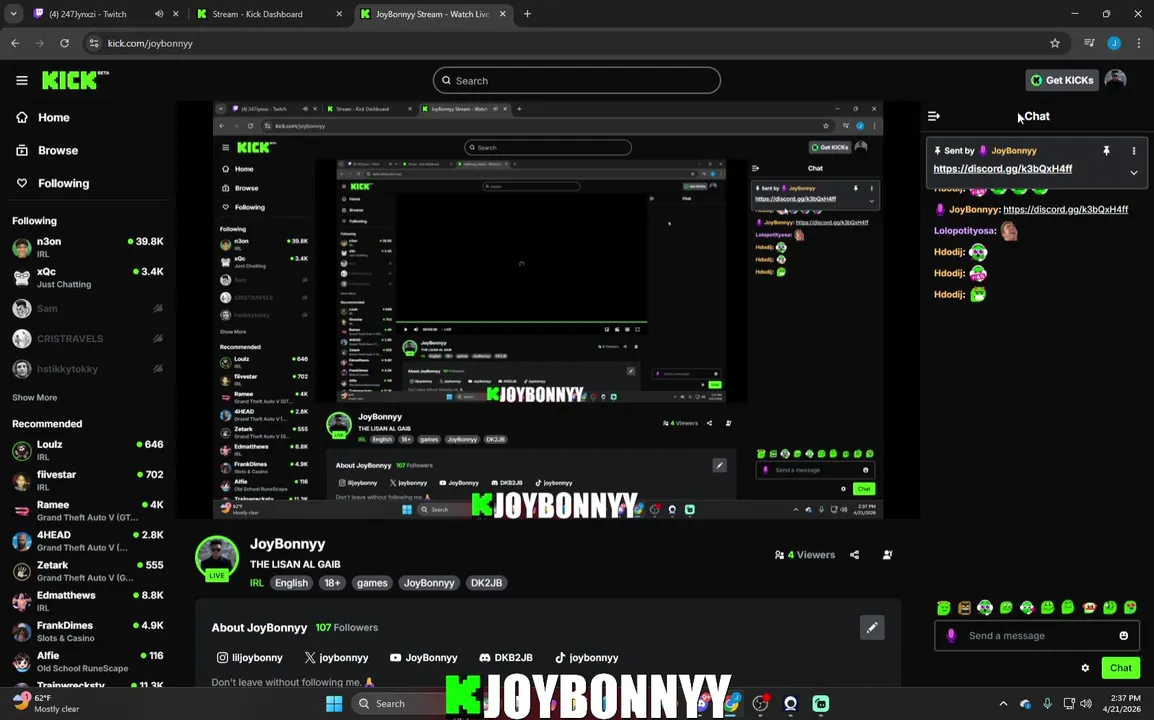Open offline channel CRISTRAVELS

[x=88, y=339]
